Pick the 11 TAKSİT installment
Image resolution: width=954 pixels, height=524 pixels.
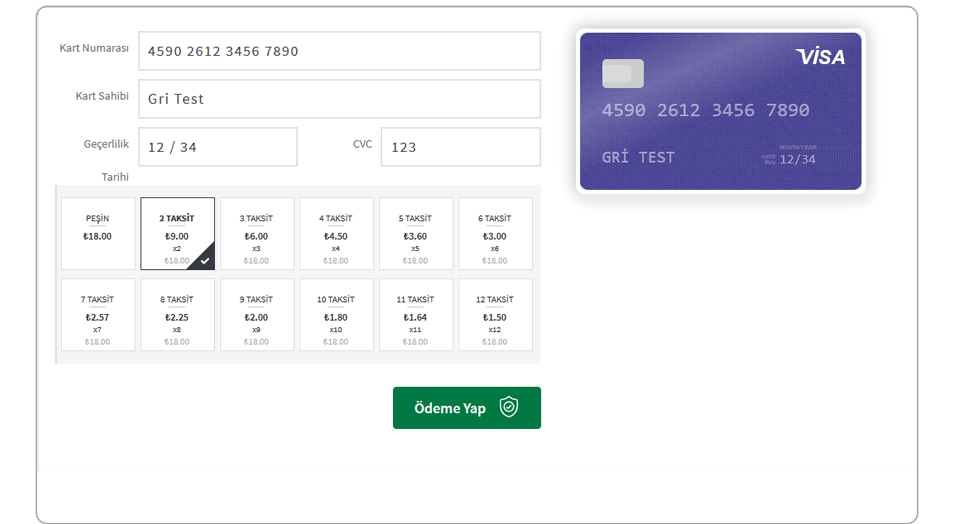416,315
